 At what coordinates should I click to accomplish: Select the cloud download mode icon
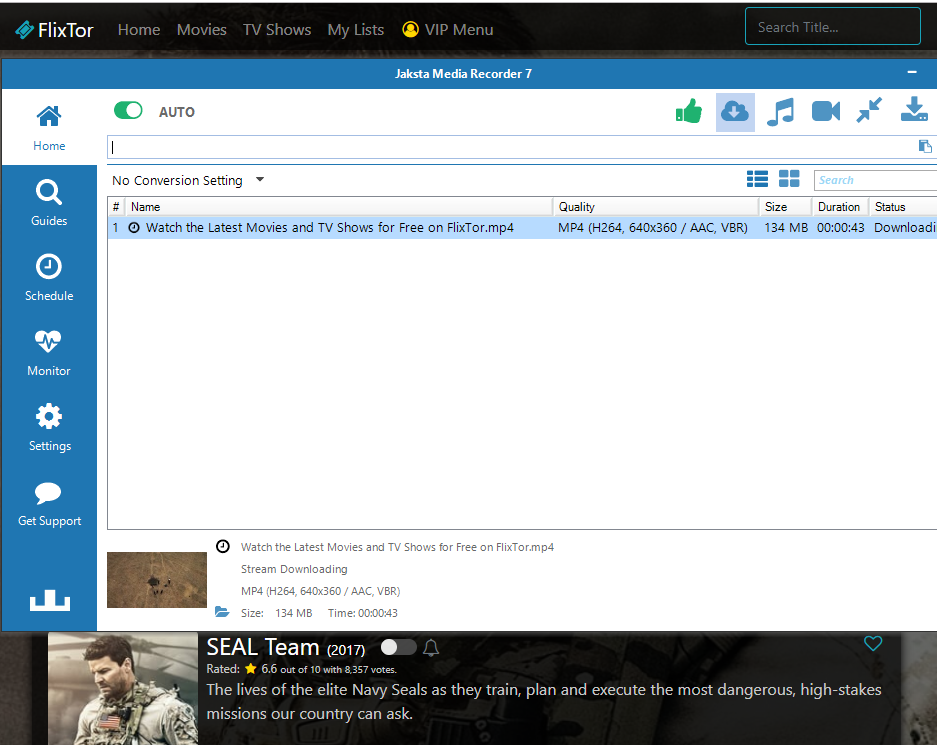[735, 112]
